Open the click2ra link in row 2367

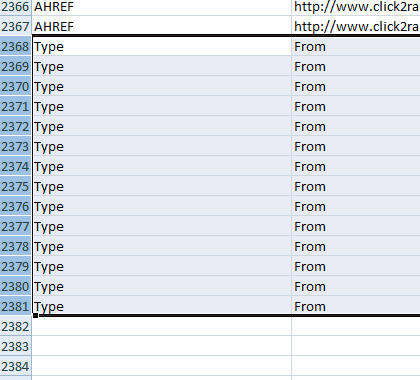coord(356,26)
